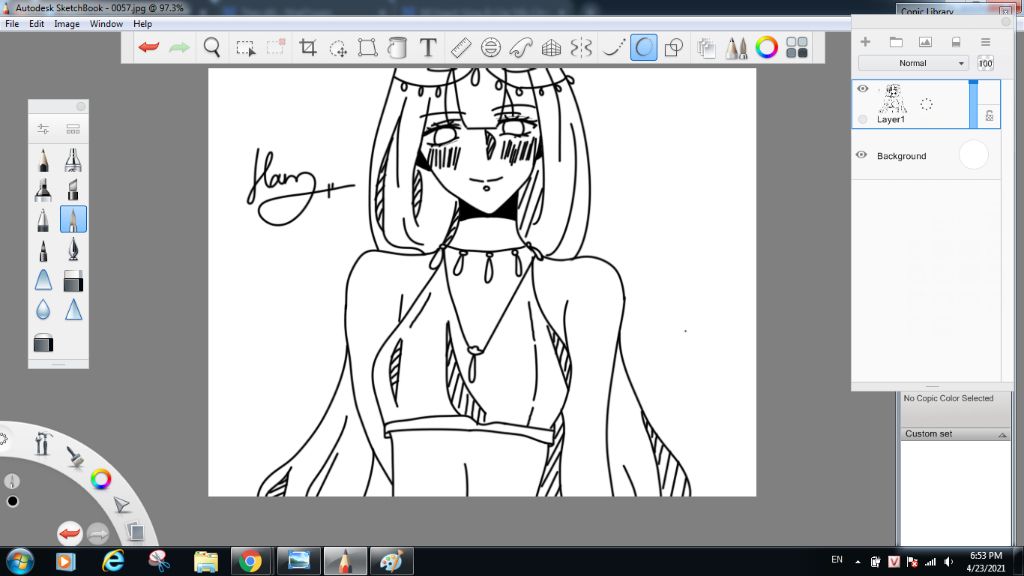Hide the Background layer eye icon

pos(861,155)
